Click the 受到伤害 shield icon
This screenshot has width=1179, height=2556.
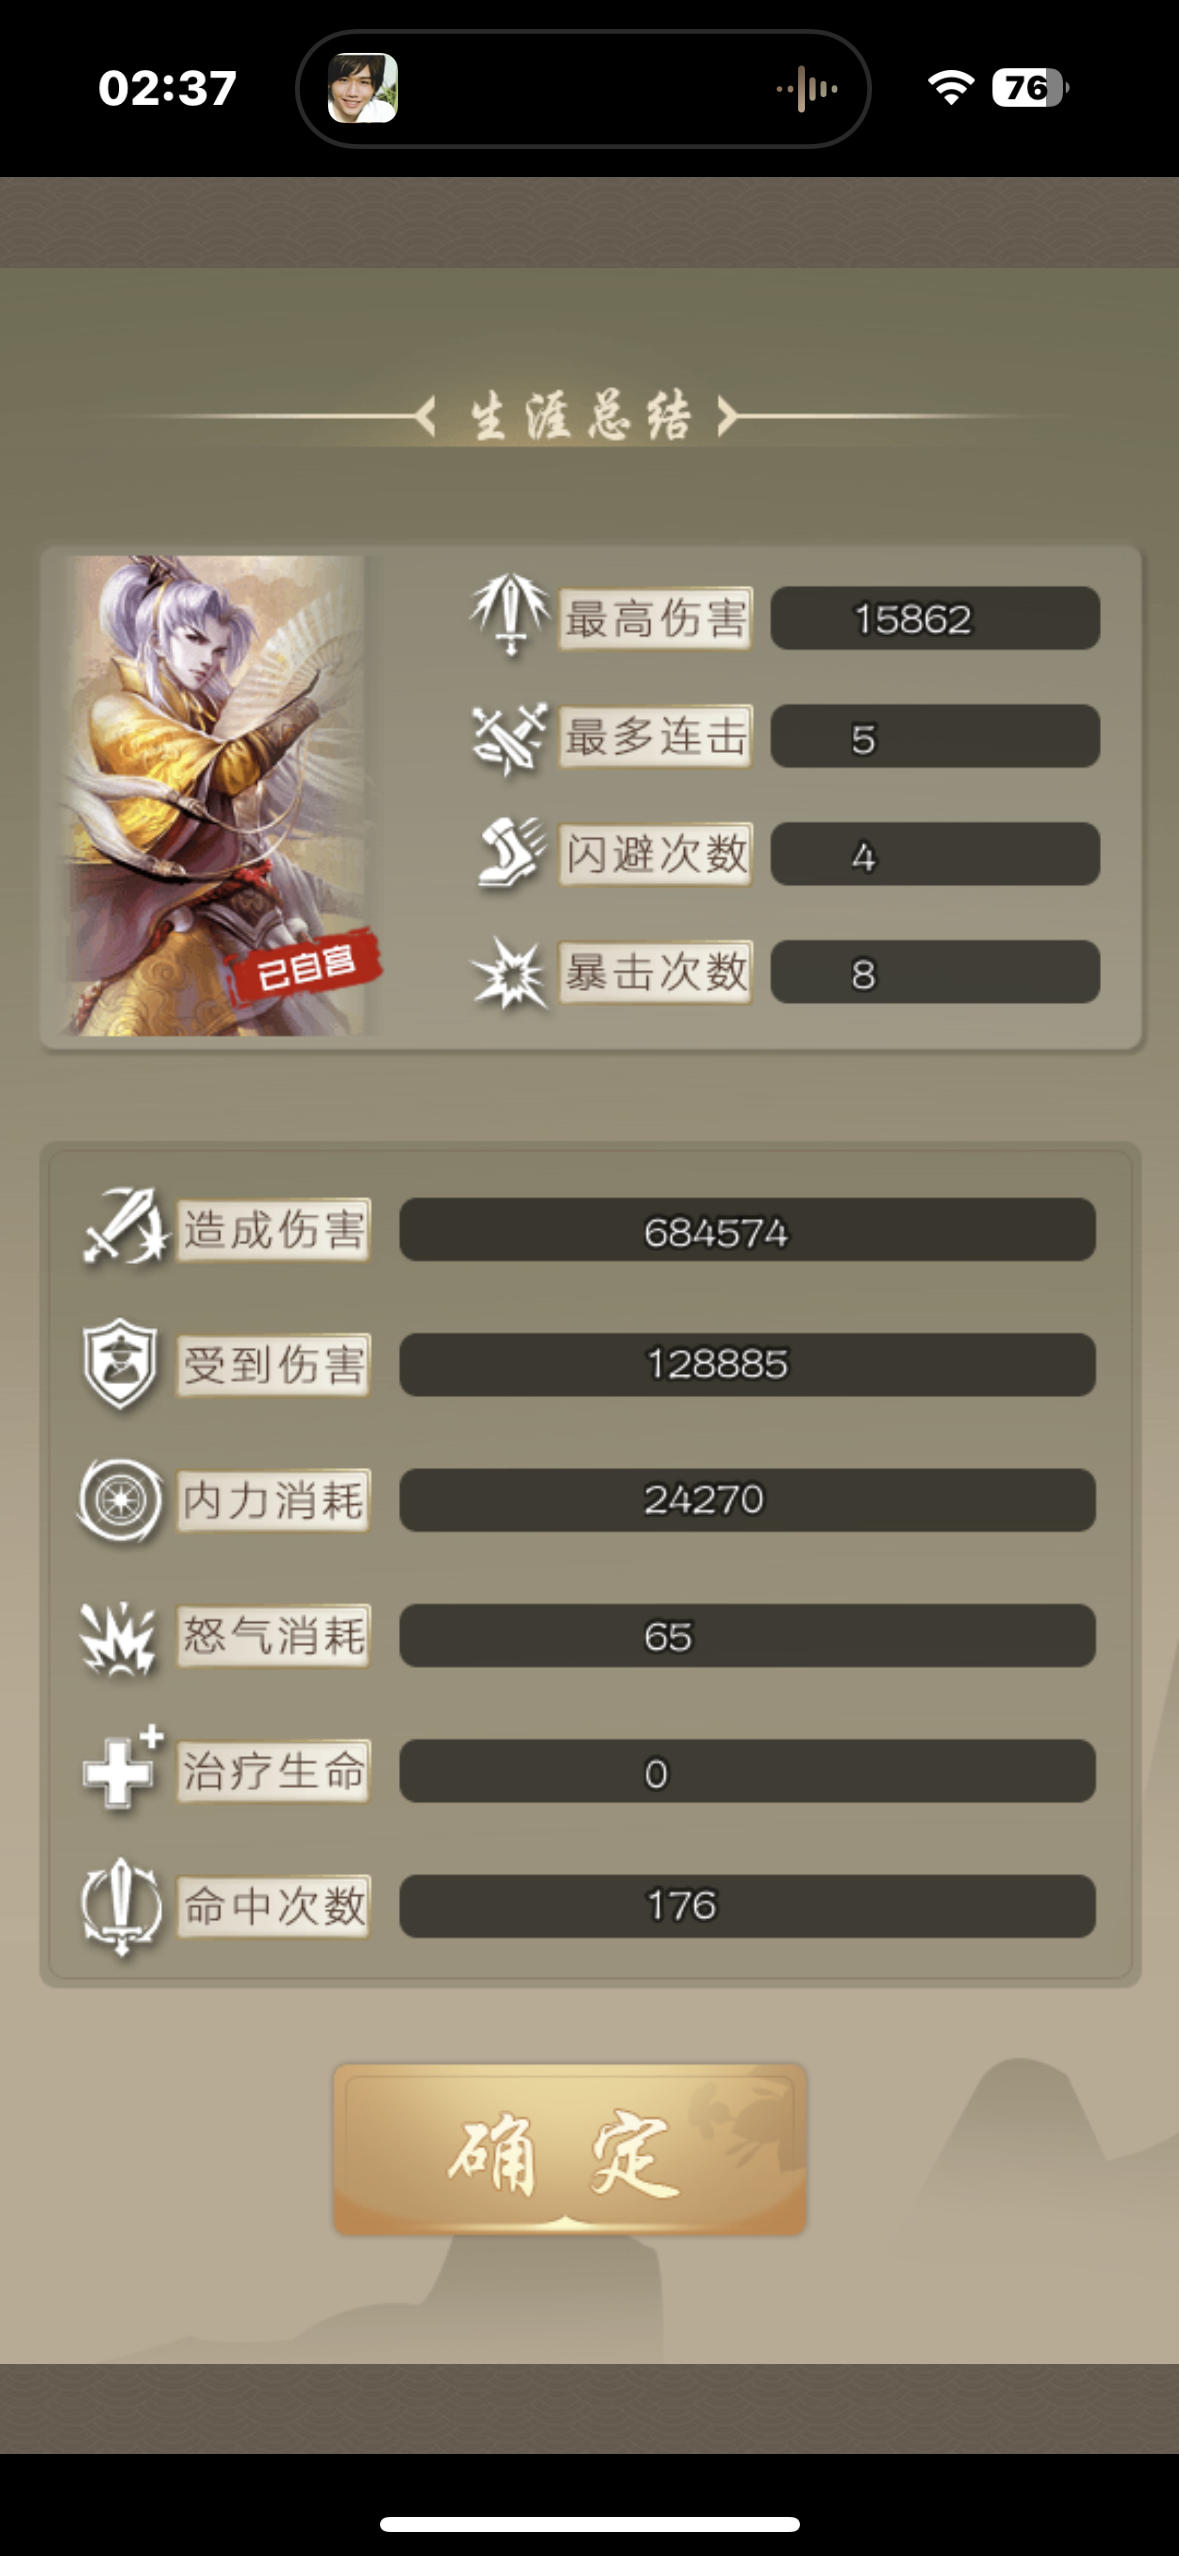click(x=120, y=1363)
